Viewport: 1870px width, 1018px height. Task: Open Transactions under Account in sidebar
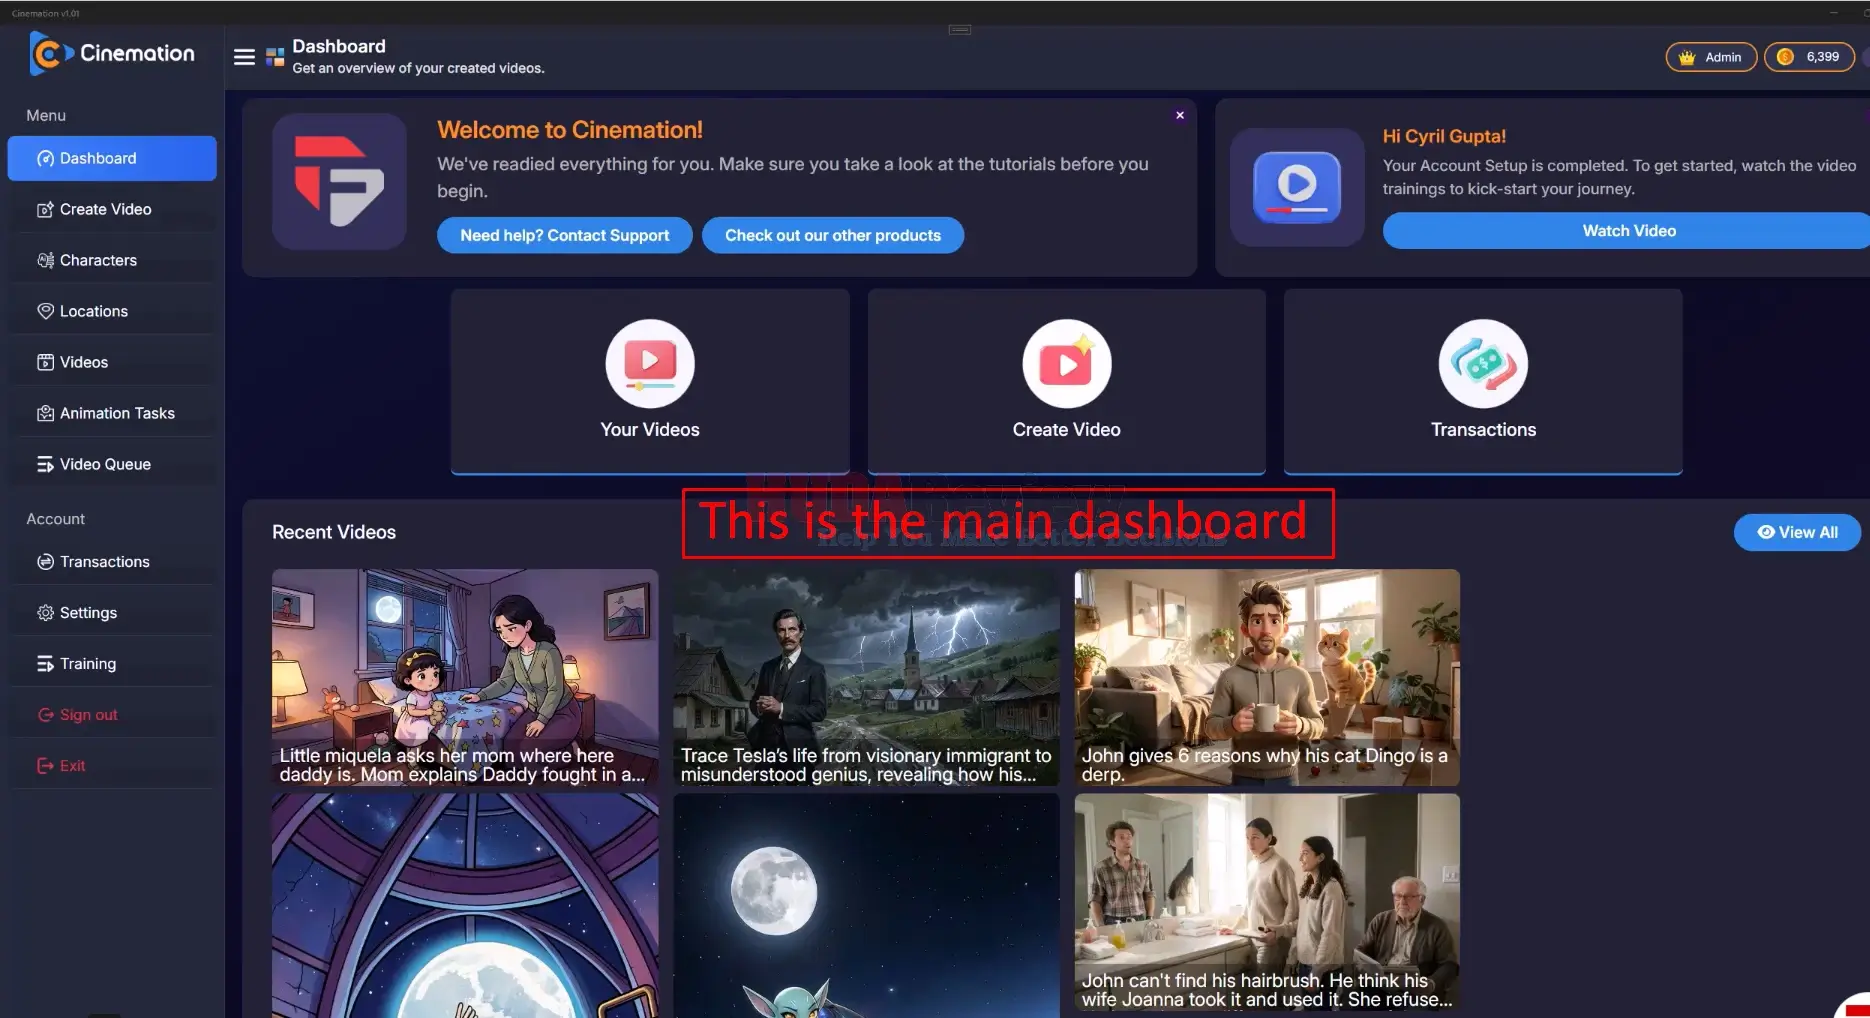coord(112,562)
